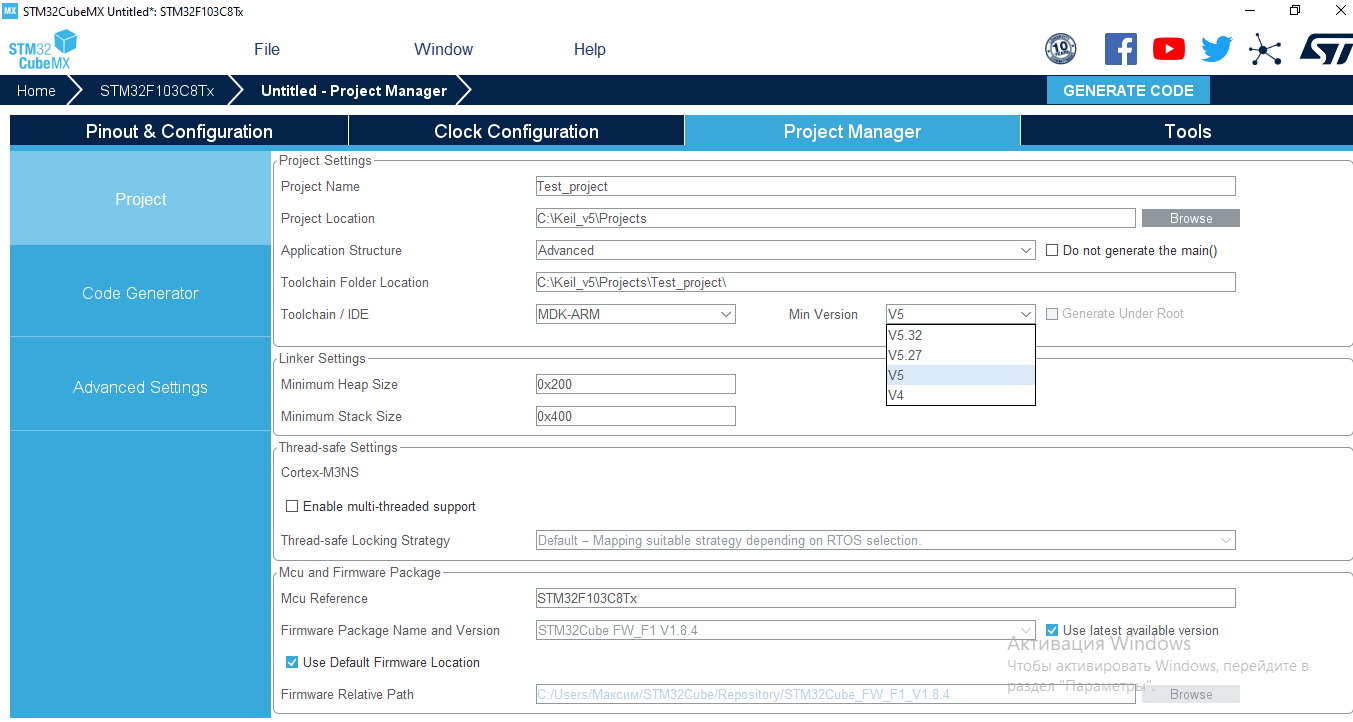This screenshot has width=1353, height=722.
Task: Click the ST community network icon
Action: click(x=1265, y=49)
